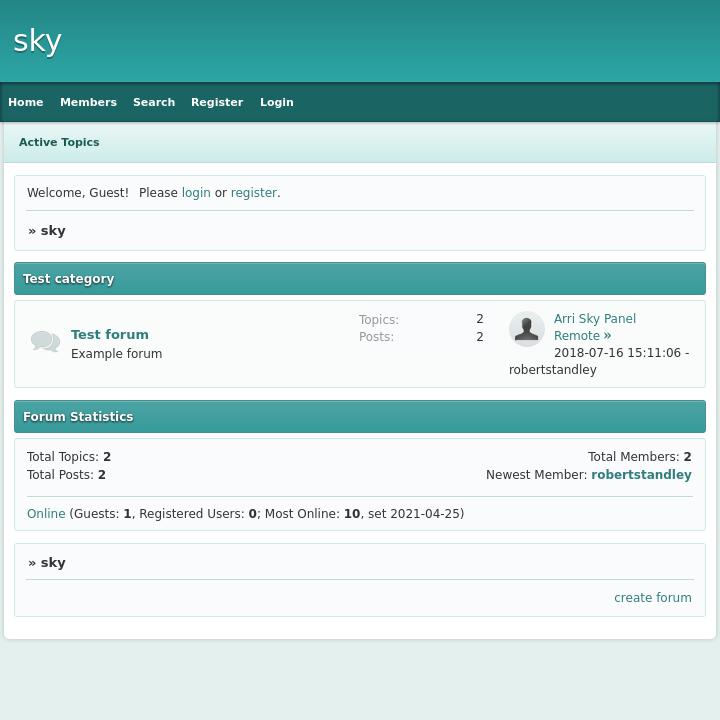Image resolution: width=720 pixels, height=720 pixels.
Task: Click the create forum link
Action: point(652,598)
